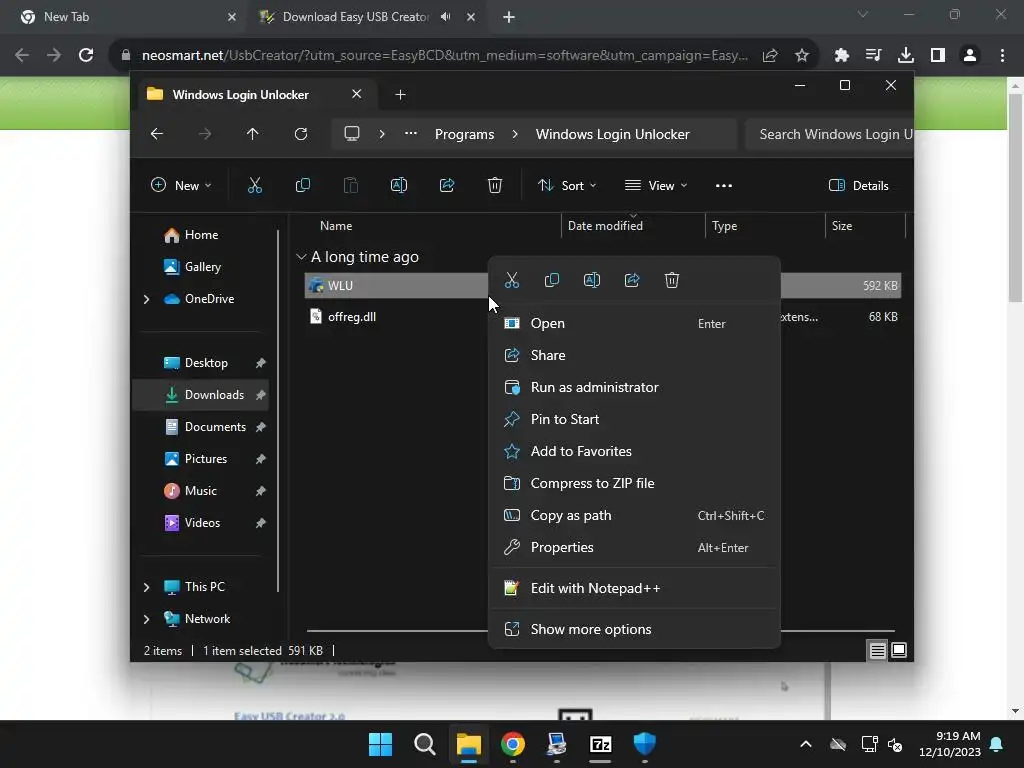Click Copy icon in Explorer toolbar
This screenshot has width=1024, height=768.
pyautogui.click(x=303, y=185)
